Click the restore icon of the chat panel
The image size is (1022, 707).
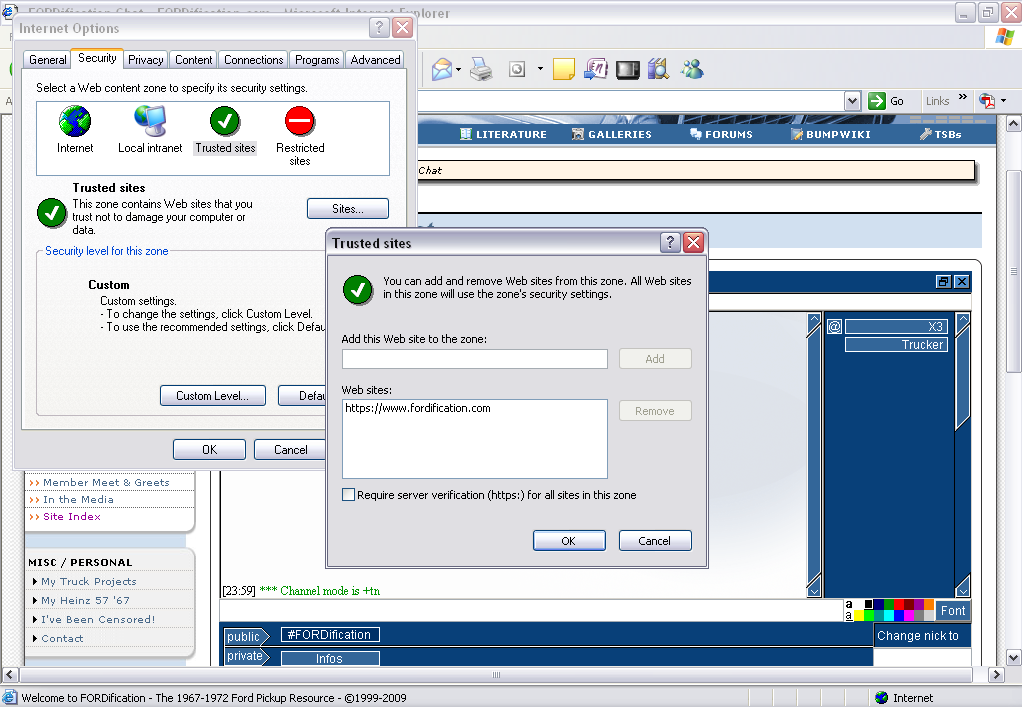943,281
